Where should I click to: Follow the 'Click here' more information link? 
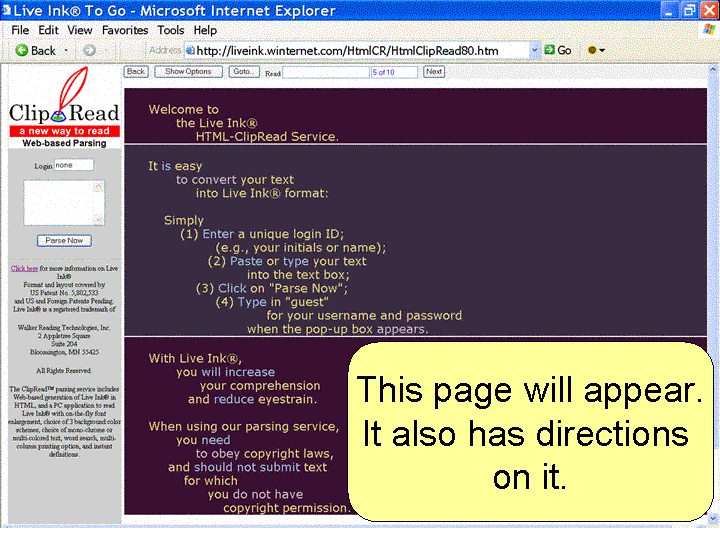pyautogui.click(x=24, y=268)
